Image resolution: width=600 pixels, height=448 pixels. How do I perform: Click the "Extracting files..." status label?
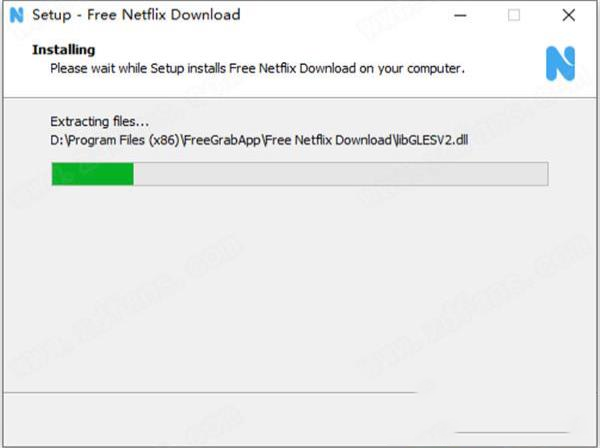(99, 122)
